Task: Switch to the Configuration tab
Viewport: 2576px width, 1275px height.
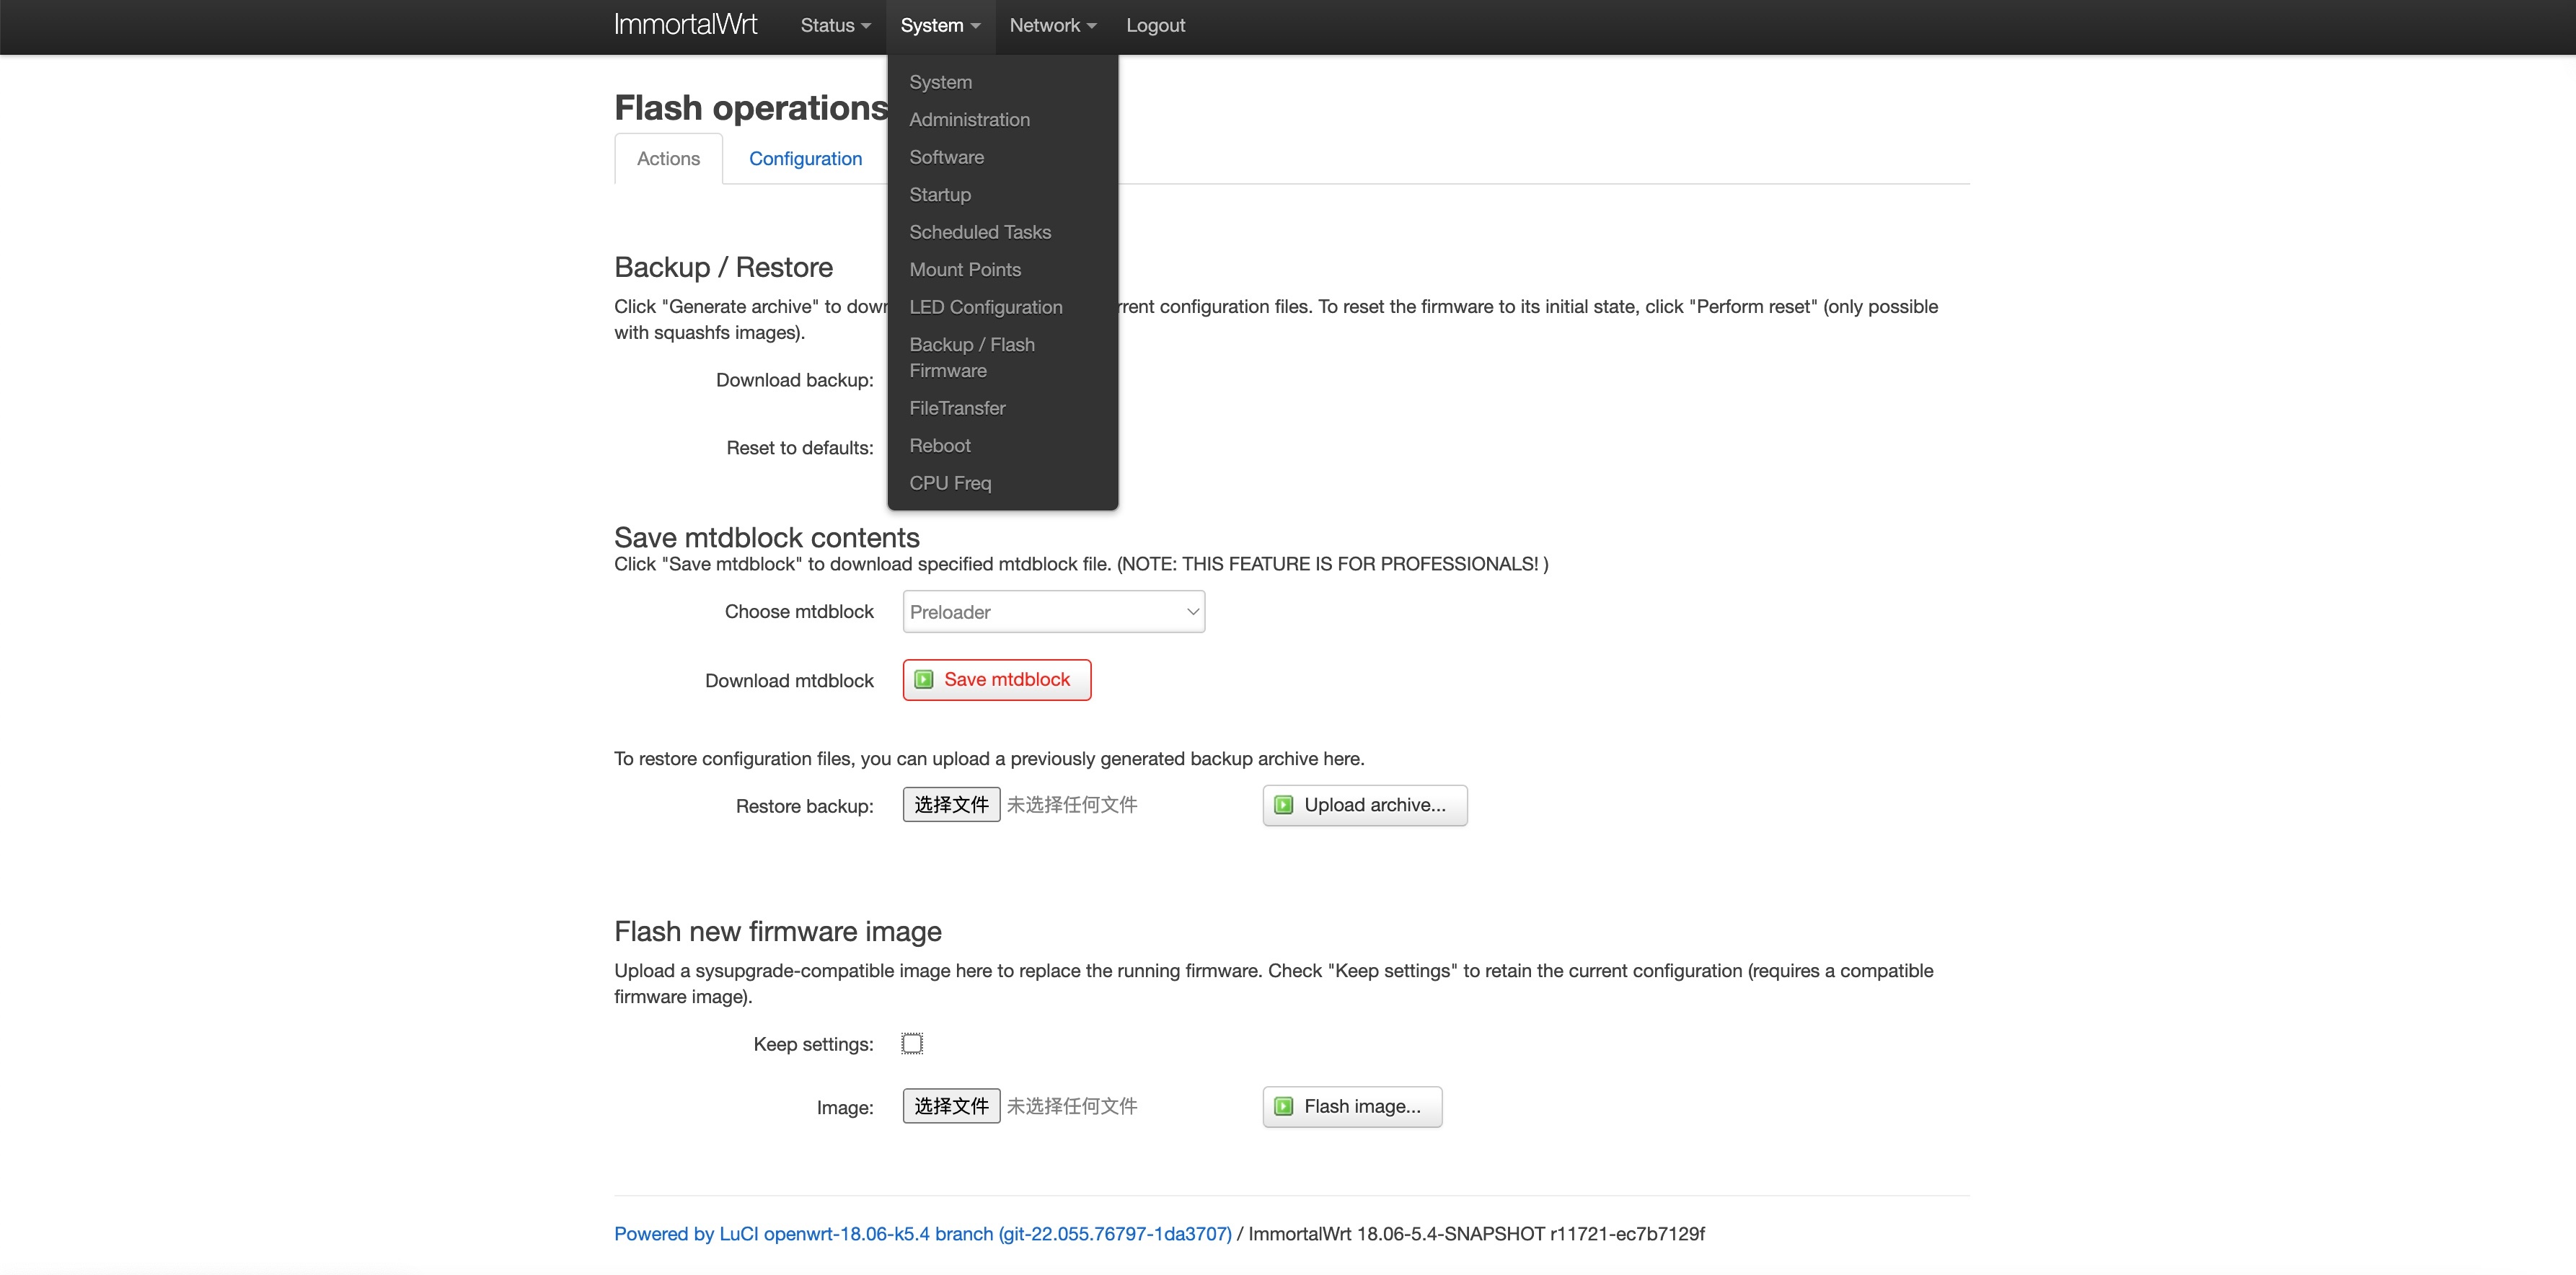Action: (x=805, y=159)
